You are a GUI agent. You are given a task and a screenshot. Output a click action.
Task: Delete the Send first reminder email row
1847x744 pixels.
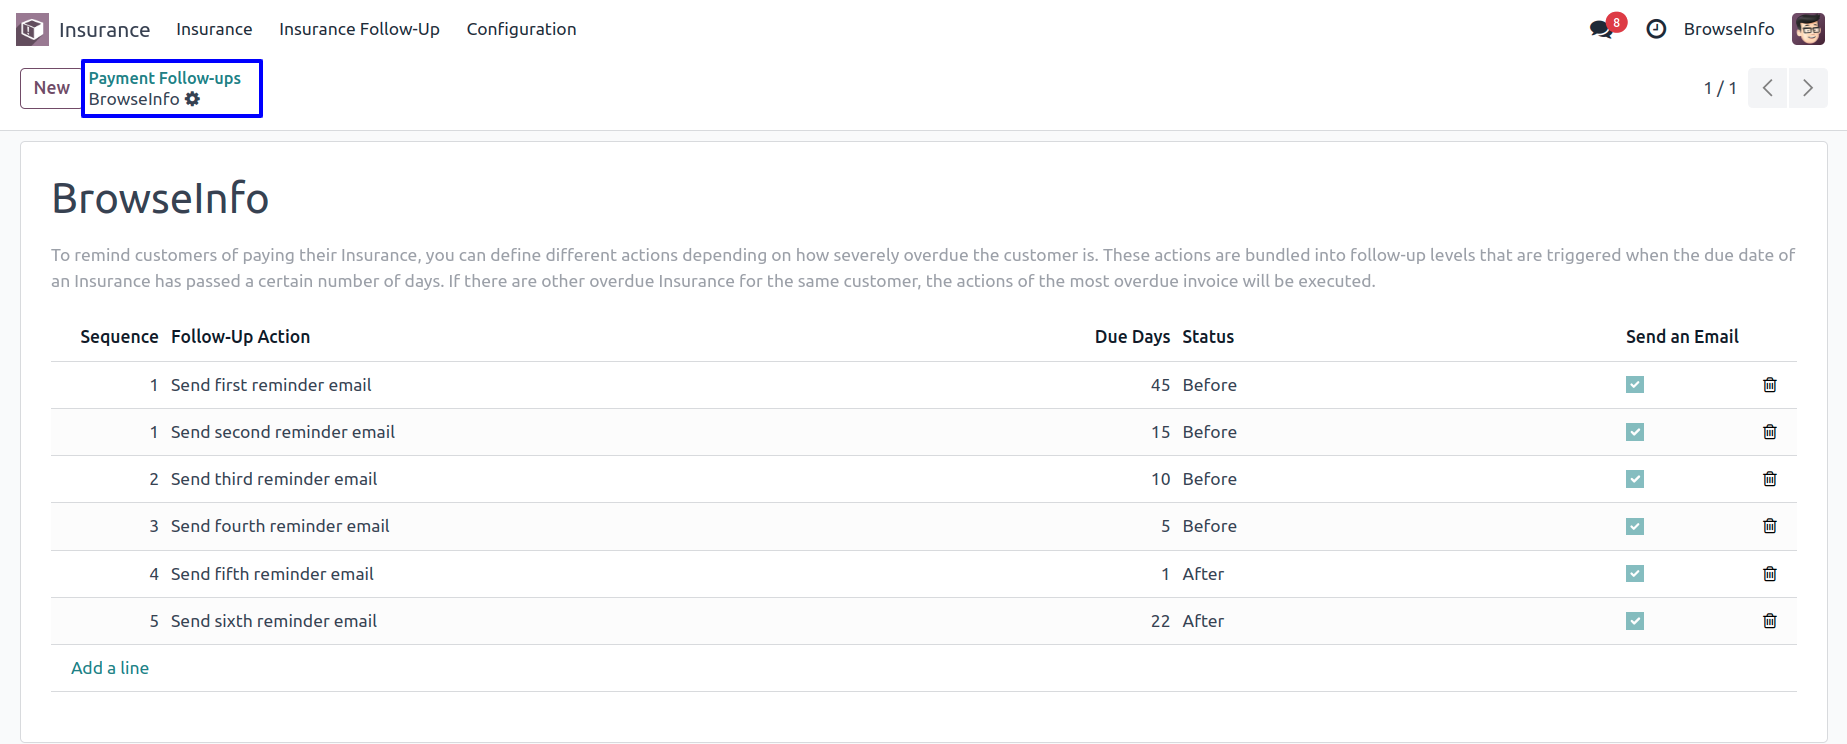(x=1770, y=385)
